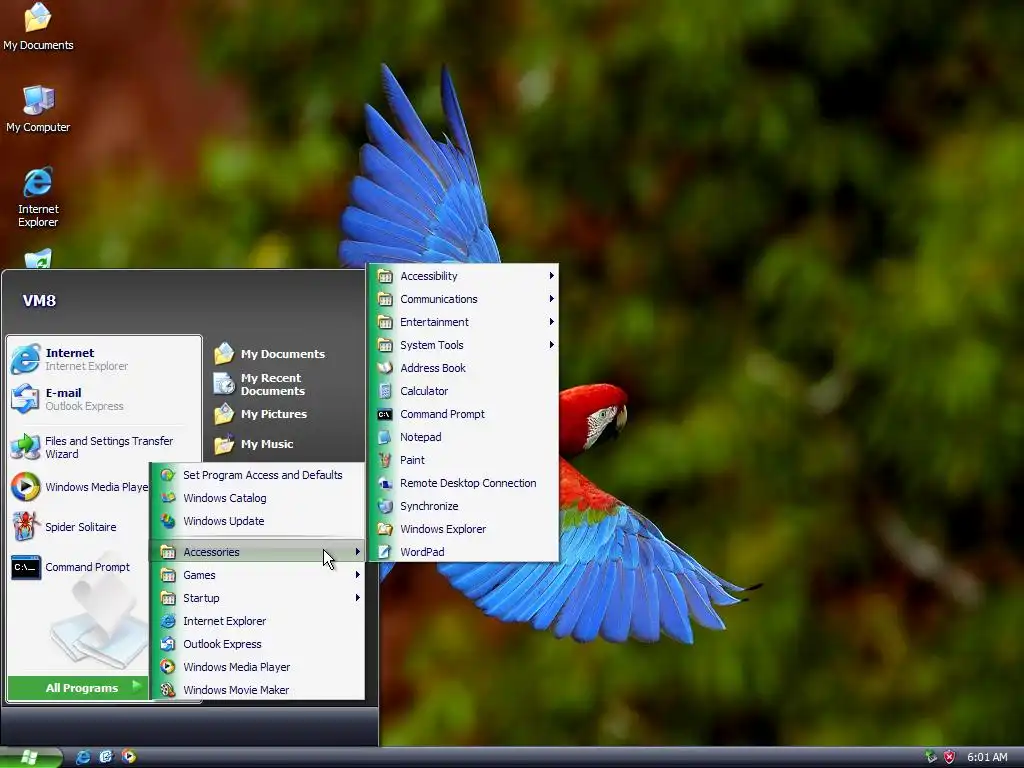This screenshot has height=768, width=1024.
Task: Expand the System Tools submenu arrow
Action: 551,345
